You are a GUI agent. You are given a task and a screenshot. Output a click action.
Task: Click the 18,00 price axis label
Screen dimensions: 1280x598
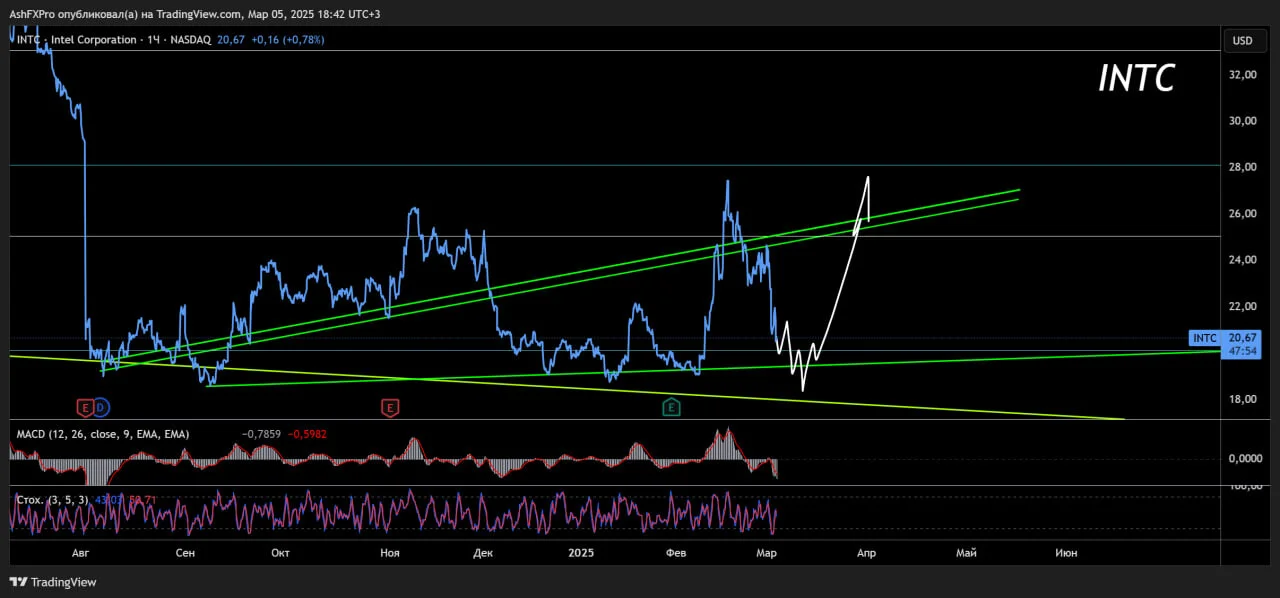pyautogui.click(x=1243, y=399)
